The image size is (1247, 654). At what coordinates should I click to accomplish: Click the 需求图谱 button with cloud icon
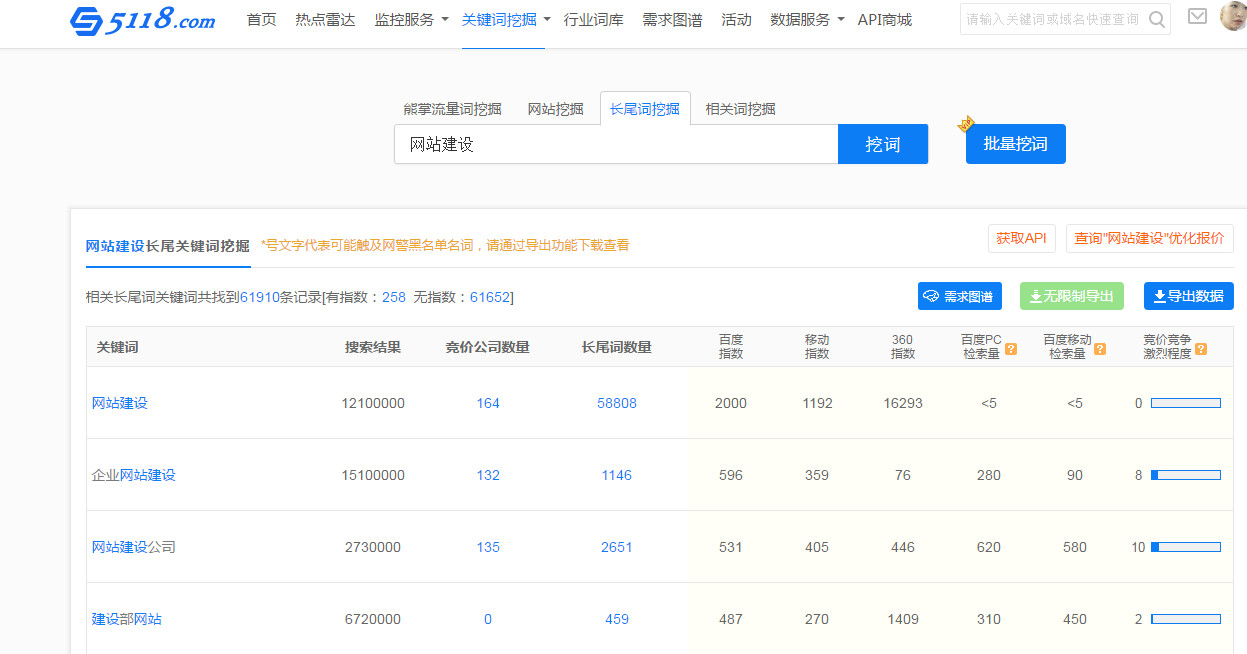959,296
